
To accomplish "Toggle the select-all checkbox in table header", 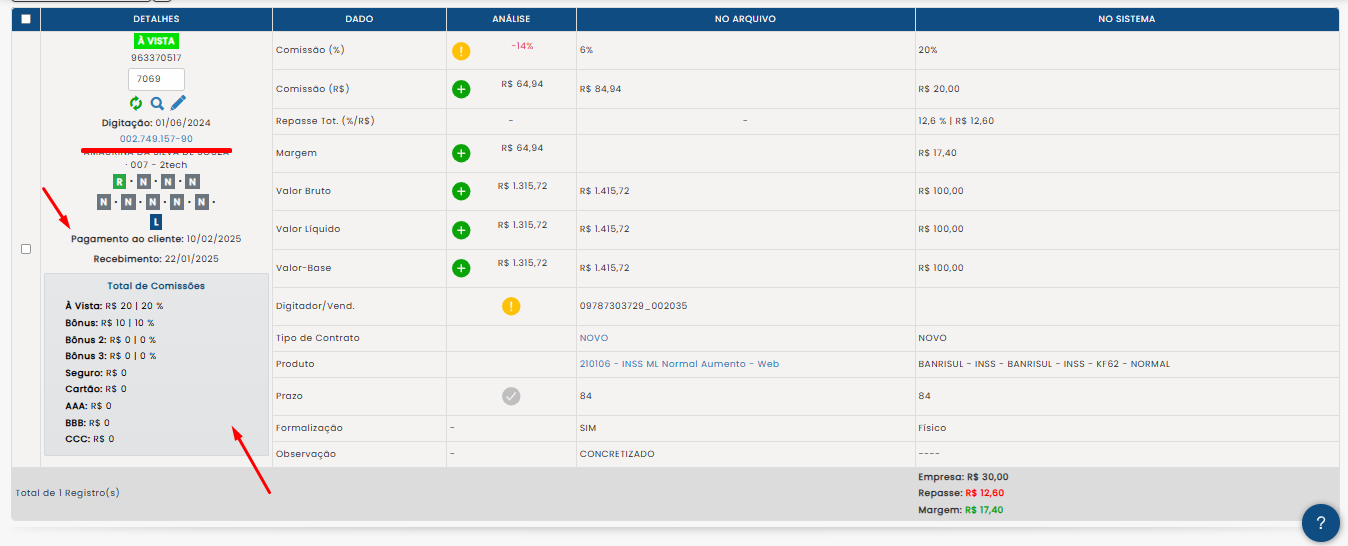I will [x=25, y=19].
